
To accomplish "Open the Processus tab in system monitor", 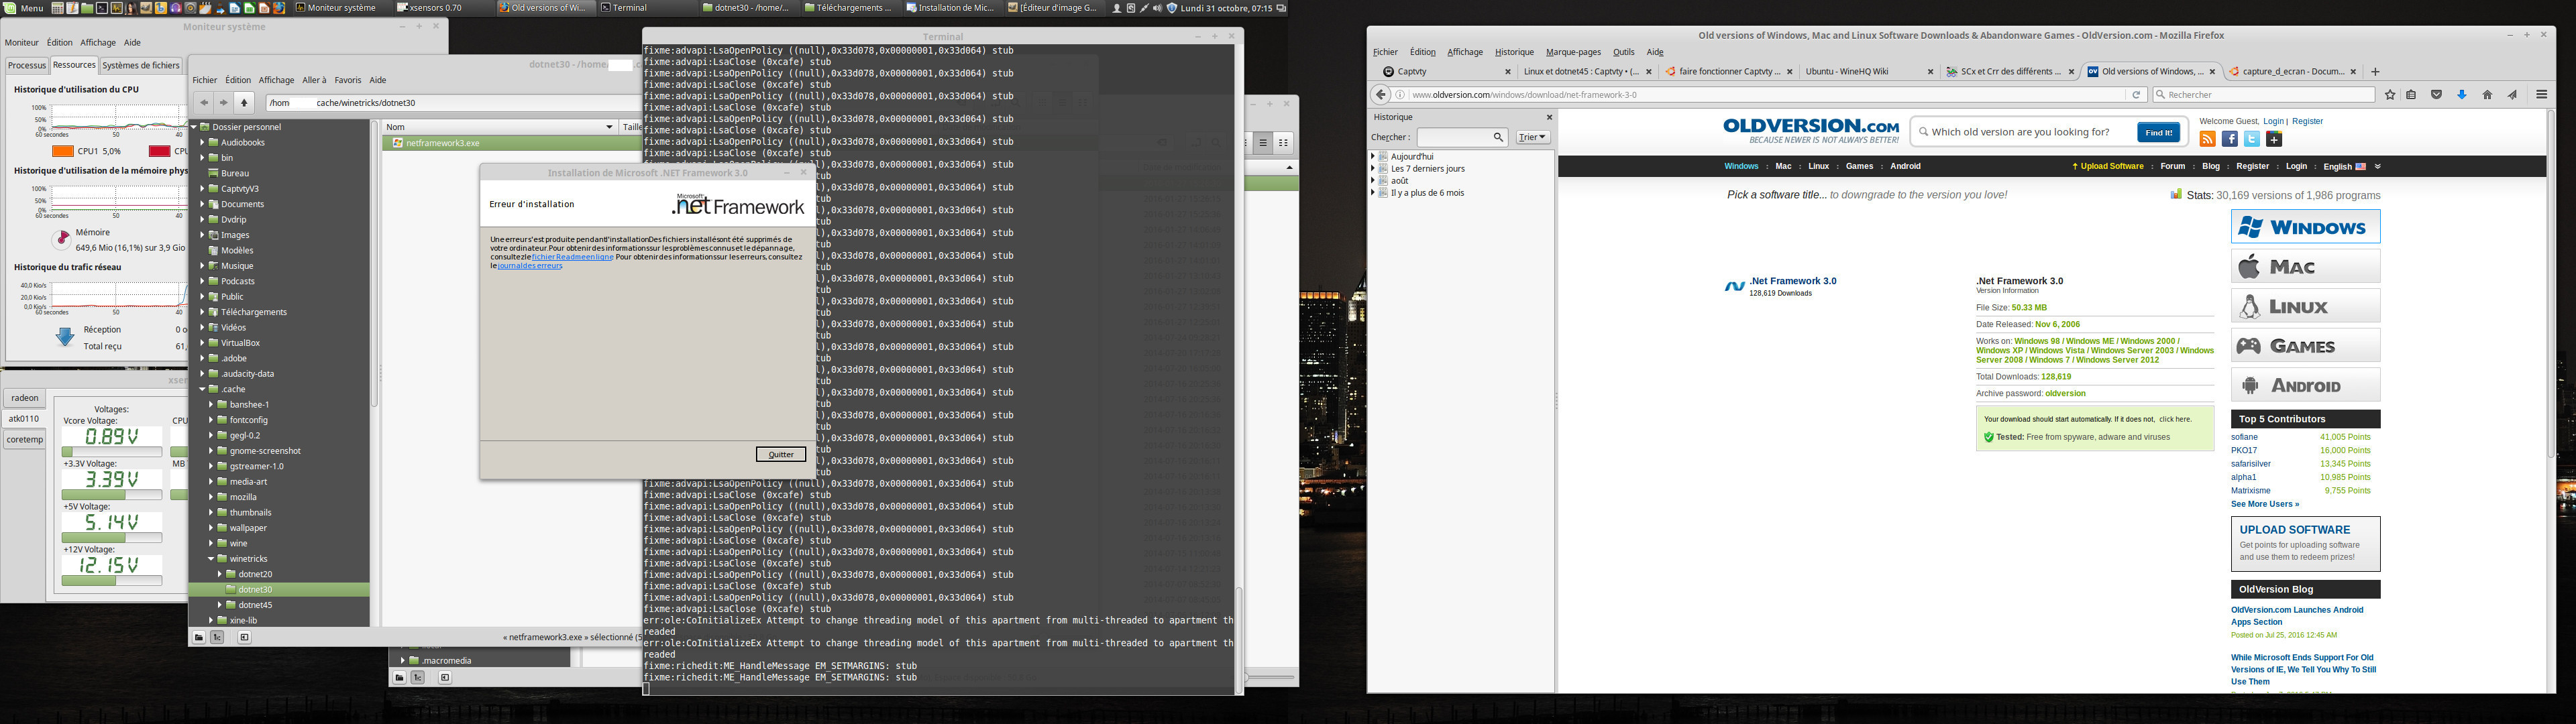I will [27, 65].
